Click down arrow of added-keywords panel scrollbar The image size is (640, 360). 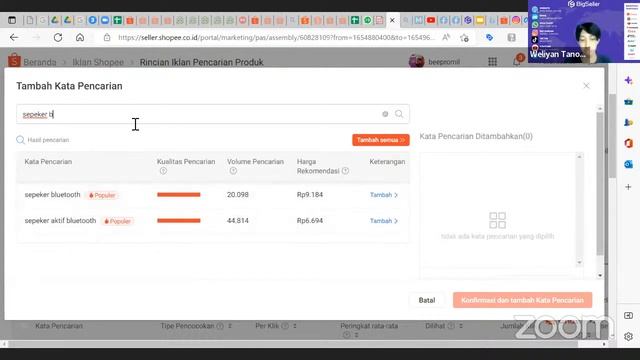tap(579, 262)
